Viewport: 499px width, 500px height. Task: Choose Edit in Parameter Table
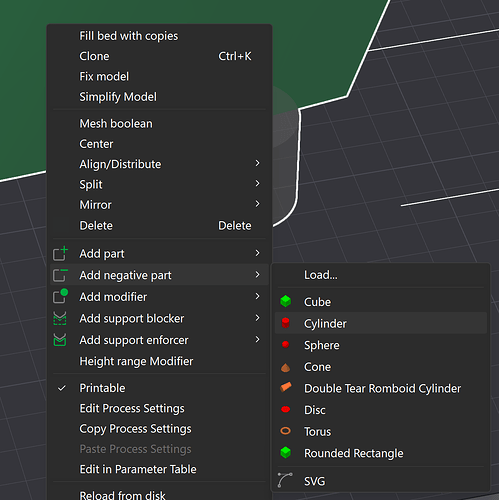tap(138, 469)
